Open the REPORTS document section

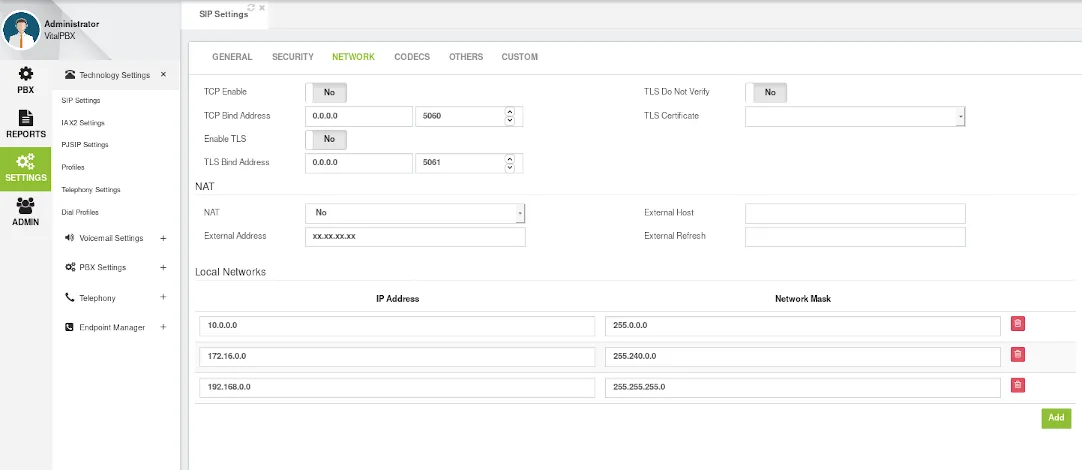26,124
